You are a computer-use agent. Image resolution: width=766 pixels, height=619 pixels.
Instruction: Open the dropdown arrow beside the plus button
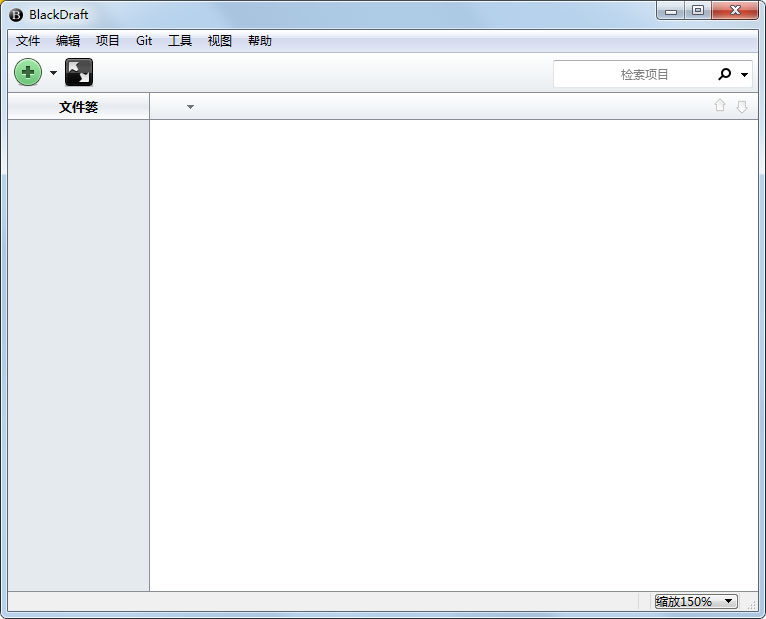53,73
